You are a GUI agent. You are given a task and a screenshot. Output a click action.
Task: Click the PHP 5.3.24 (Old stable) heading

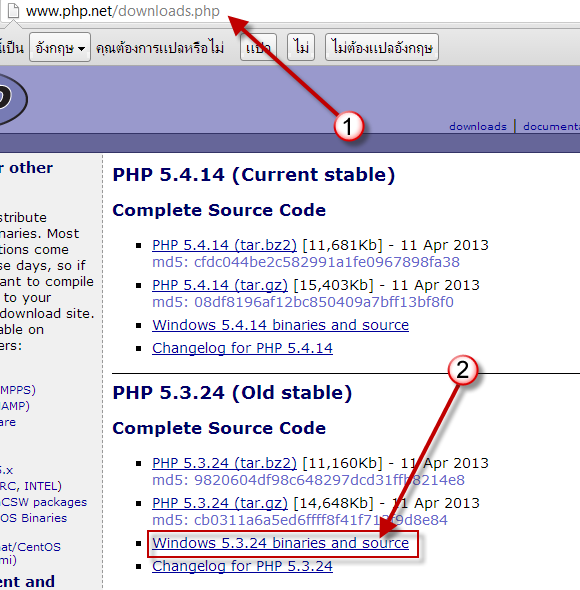pos(232,393)
